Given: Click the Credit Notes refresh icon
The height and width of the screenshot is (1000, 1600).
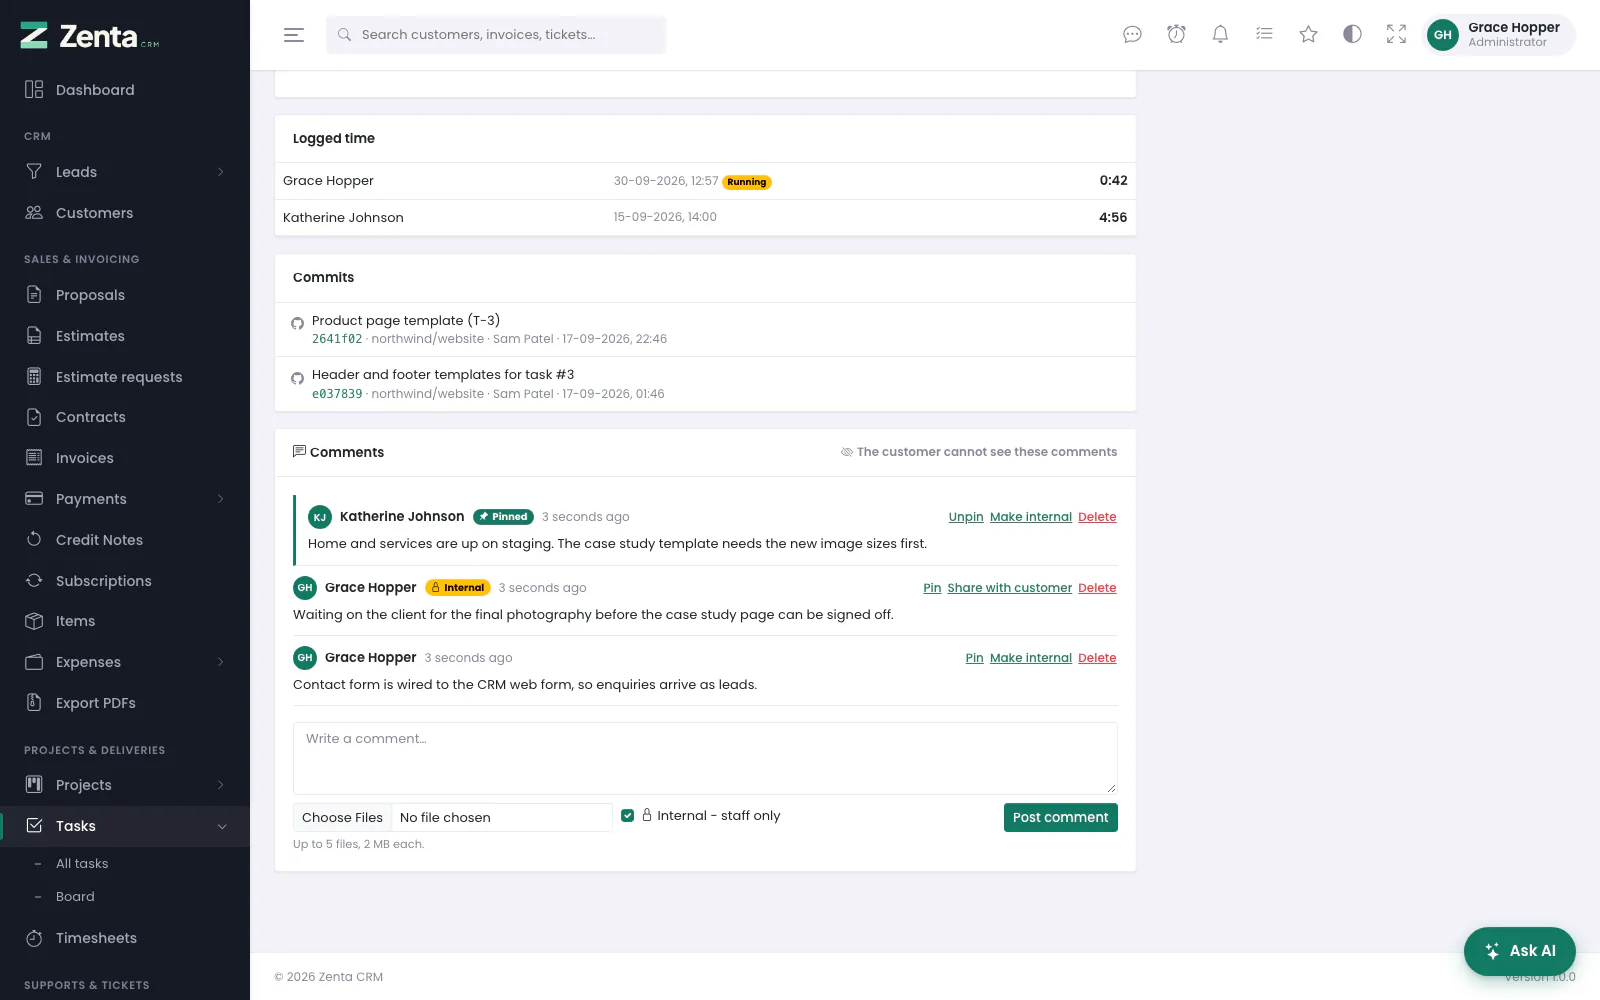Looking at the screenshot, I should 34,539.
